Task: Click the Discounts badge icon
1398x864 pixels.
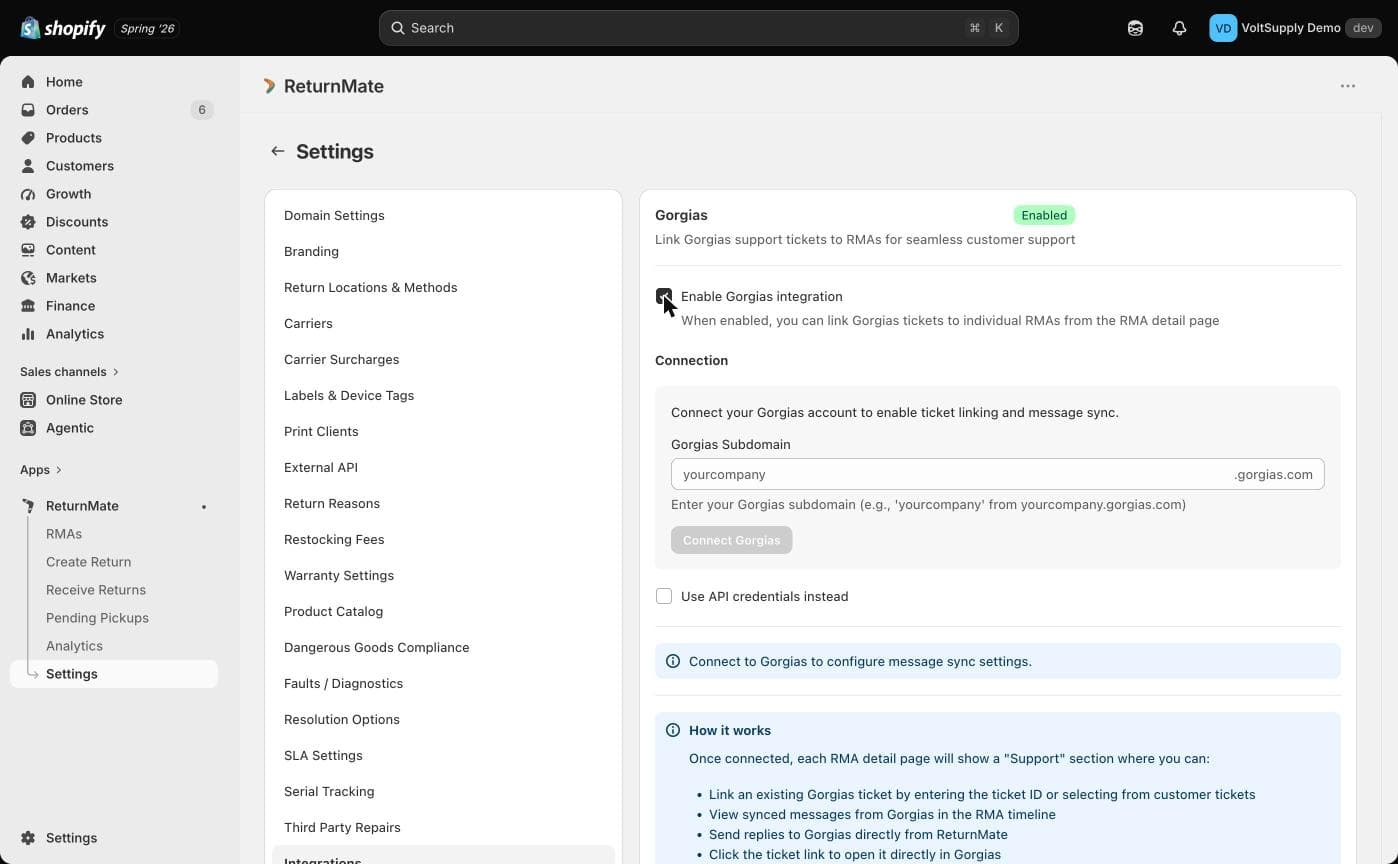Action: (28, 222)
